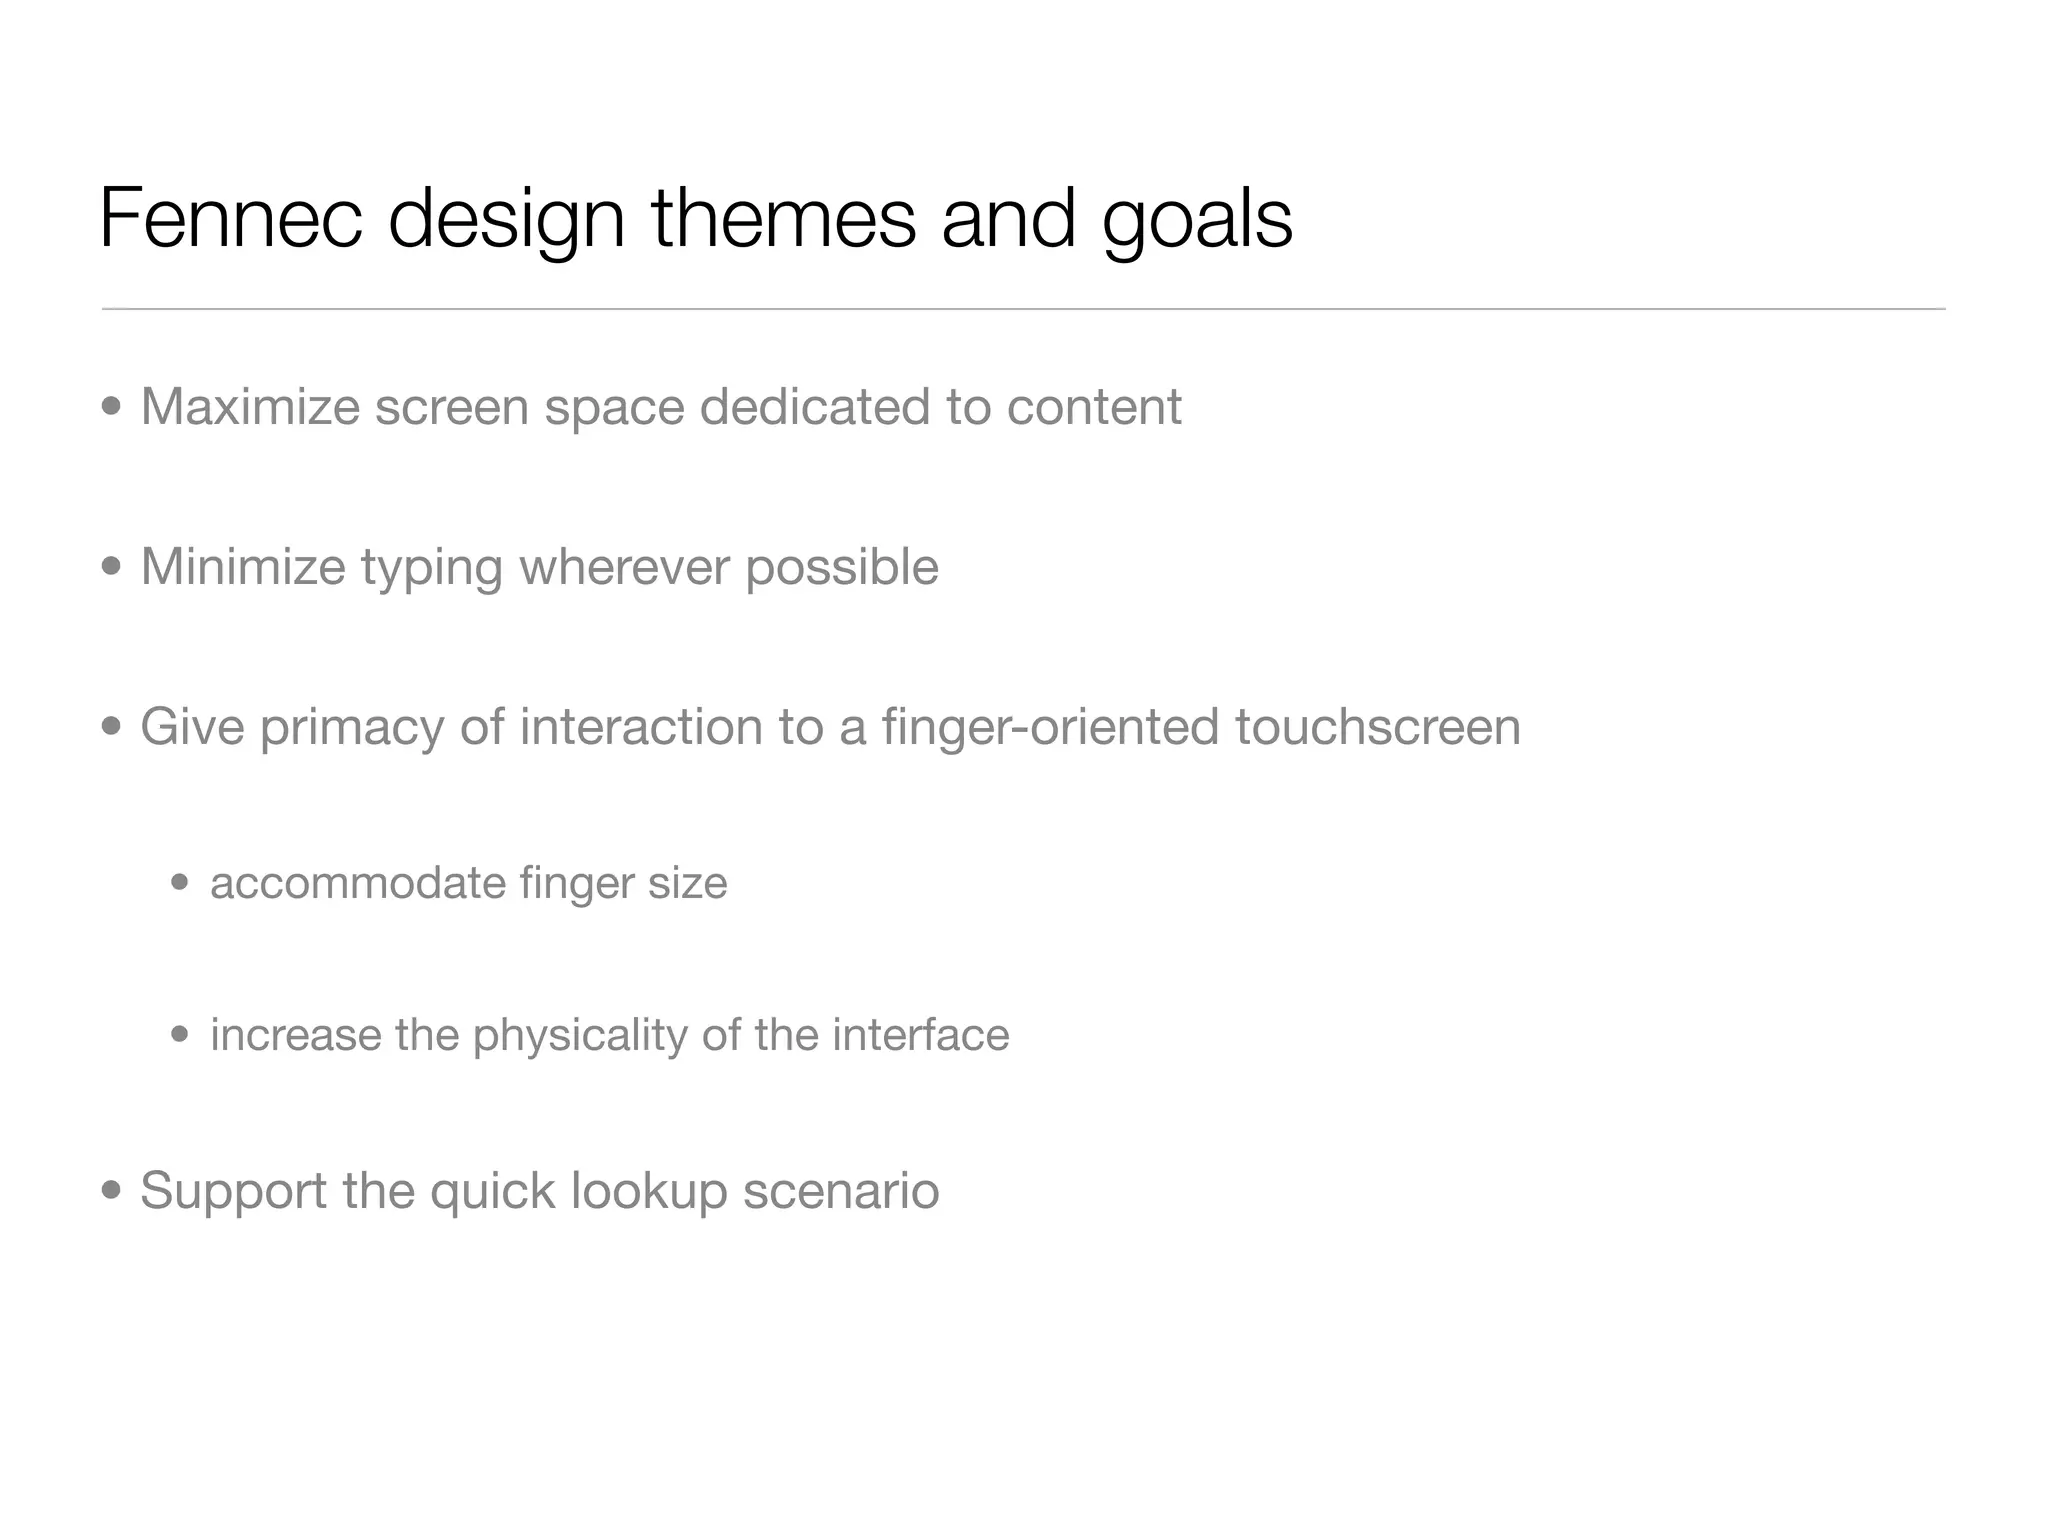
Task: Select the "Minimize typing wherever possible" line
Action: (539, 567)
